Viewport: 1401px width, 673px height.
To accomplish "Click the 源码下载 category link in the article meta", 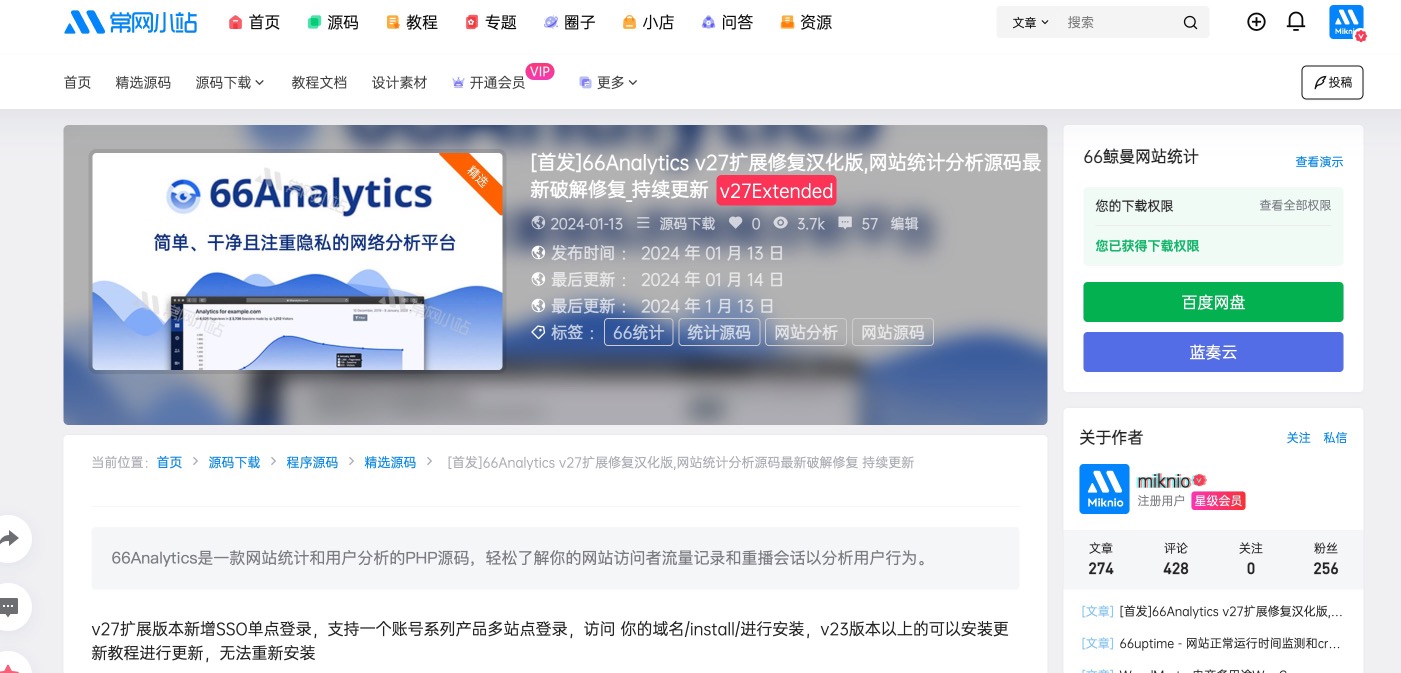I will click(x=687, y=224).
